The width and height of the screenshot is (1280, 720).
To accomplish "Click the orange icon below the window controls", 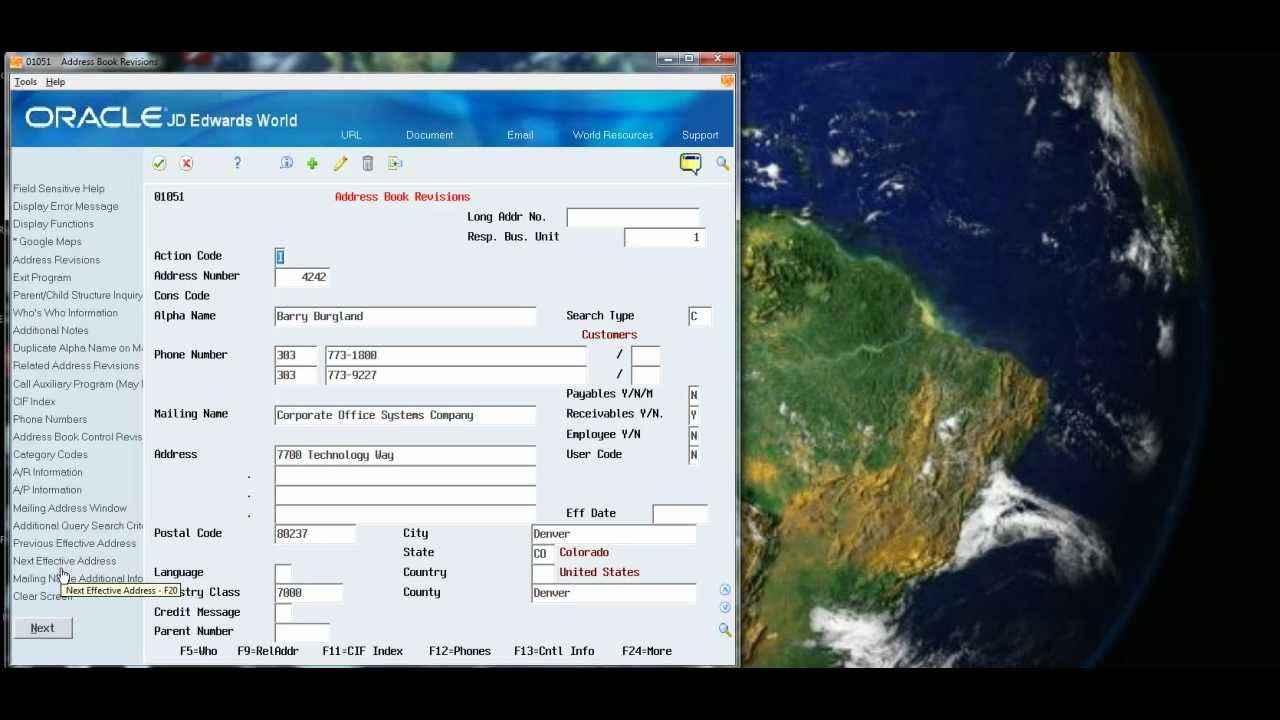I will click(727, 81).
